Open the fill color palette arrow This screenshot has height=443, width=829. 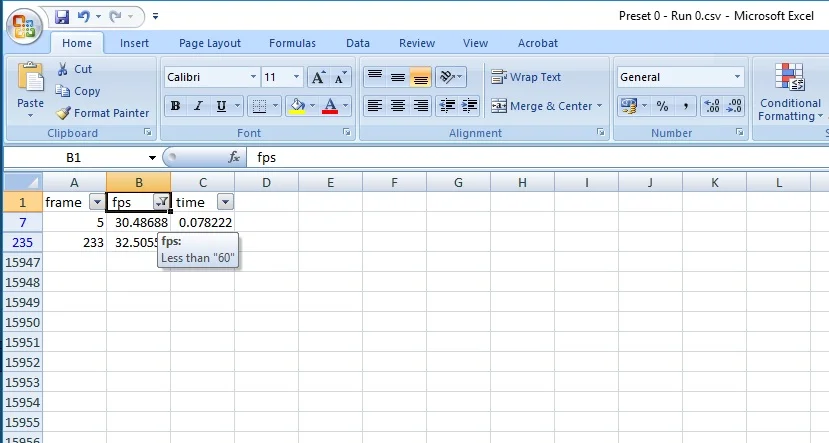point(312,106)
